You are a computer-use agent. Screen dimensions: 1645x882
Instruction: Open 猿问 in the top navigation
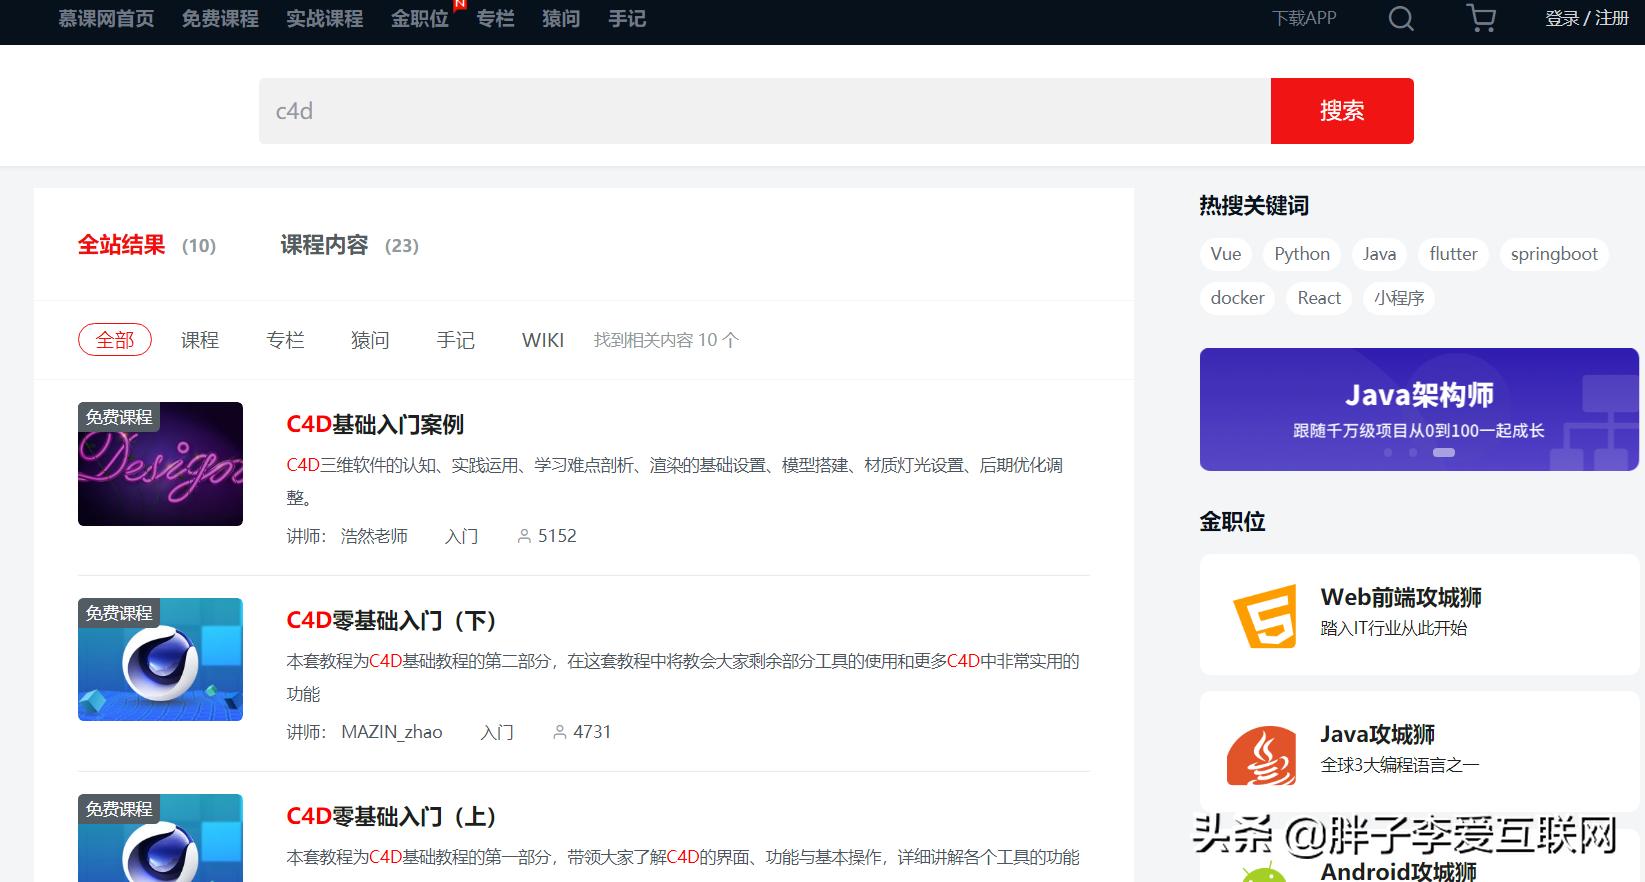tap(561, 19)
